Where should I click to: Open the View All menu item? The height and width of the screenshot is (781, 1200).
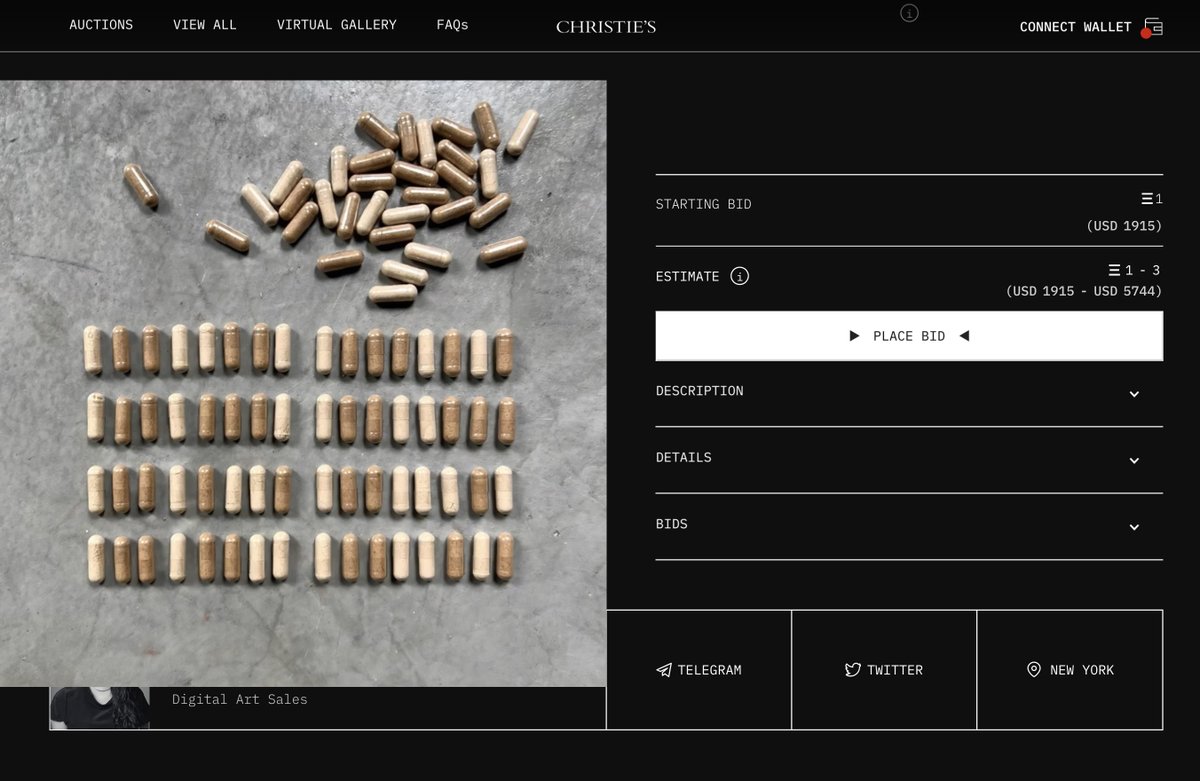point(205,25)
